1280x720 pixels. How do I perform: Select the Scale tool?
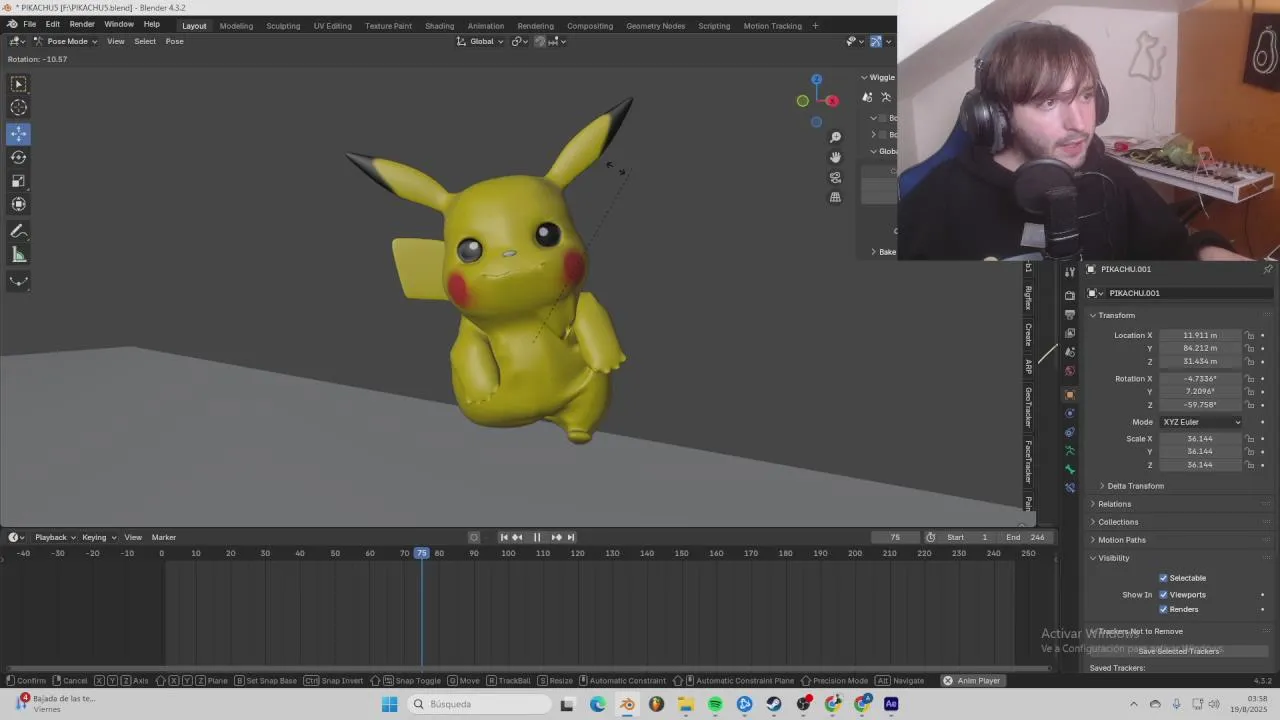click(x=18, y=181)
